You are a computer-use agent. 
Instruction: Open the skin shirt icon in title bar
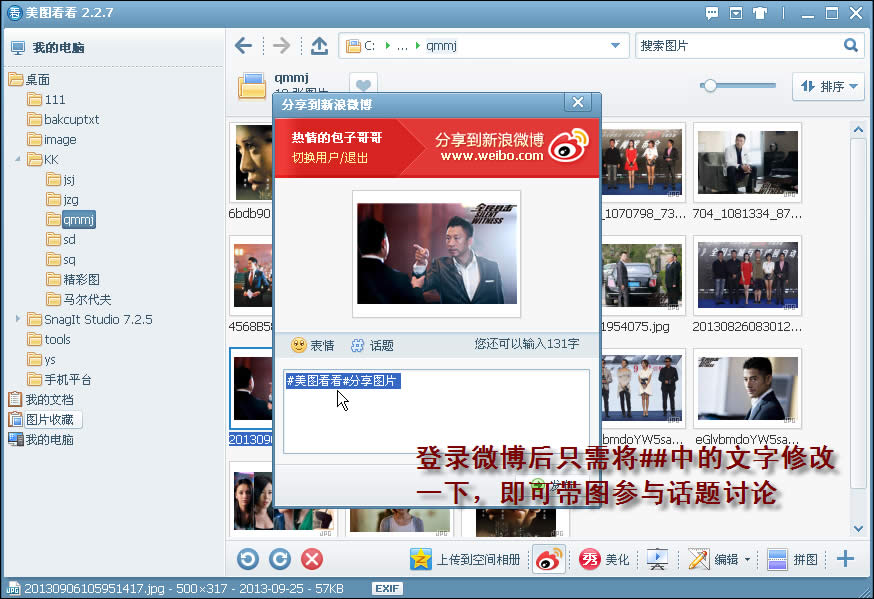(760, 13)
